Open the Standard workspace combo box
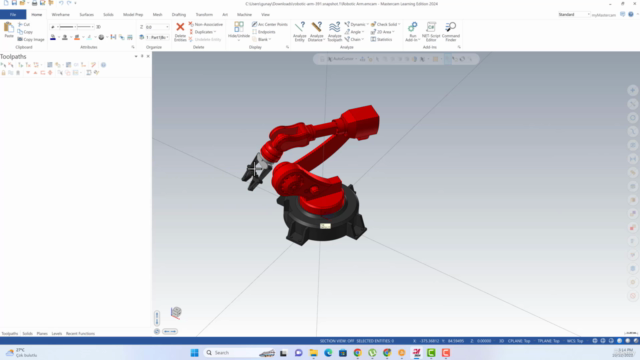 pyautogui.click(x=574, y=14)
